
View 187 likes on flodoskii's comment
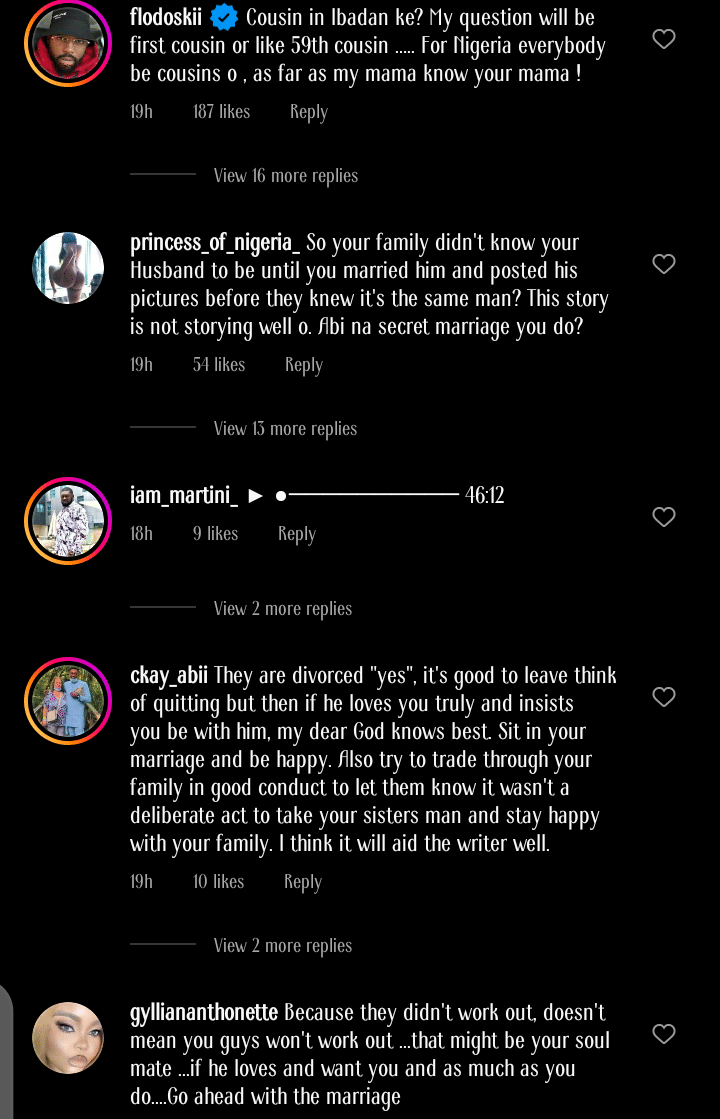click(221, 112)
